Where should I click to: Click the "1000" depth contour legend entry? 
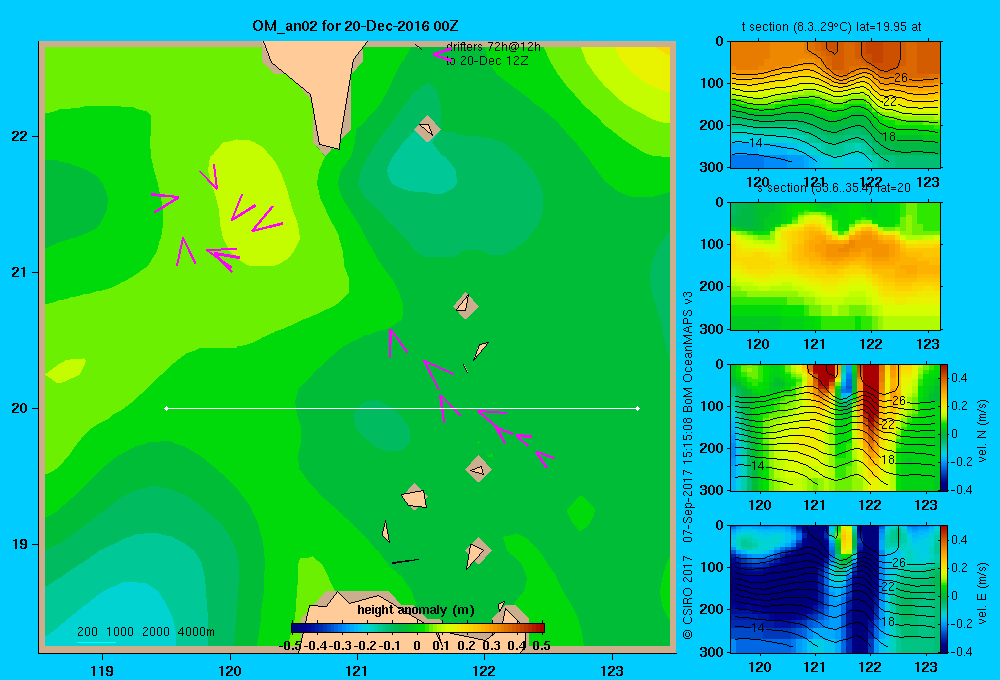pos(120,632)
